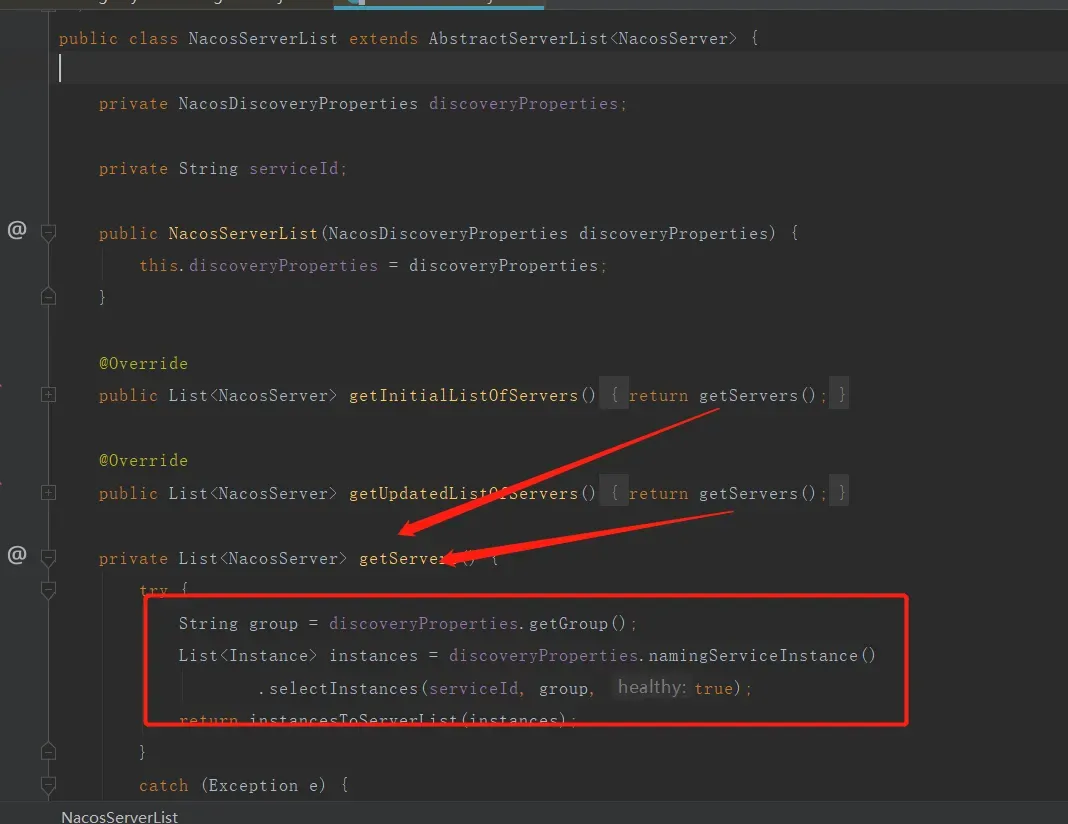
Task: Click the fold end marker after the constructor's closing brace
Action: [48, 296]
